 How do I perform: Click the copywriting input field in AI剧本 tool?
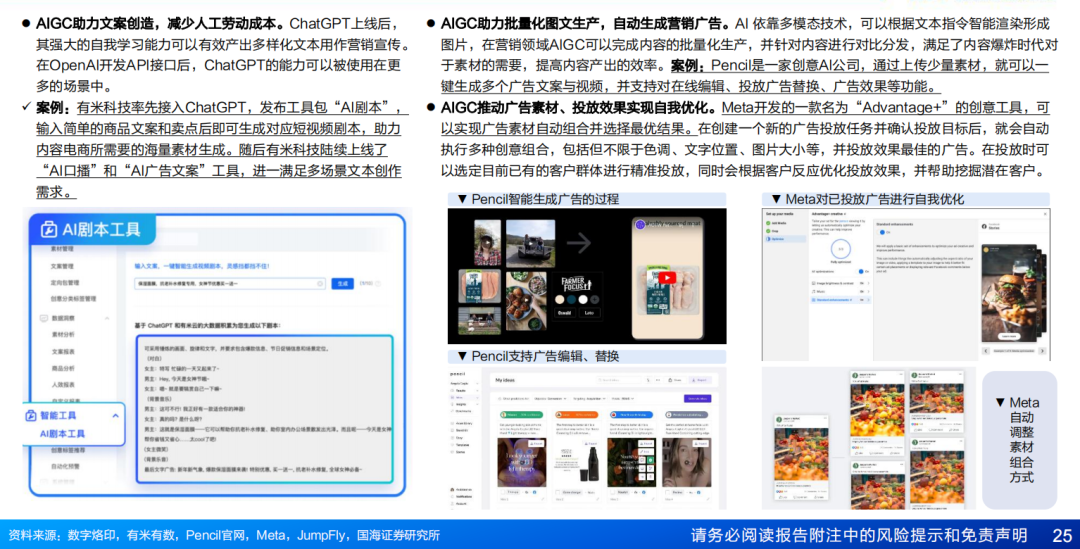tap(230, 284)
